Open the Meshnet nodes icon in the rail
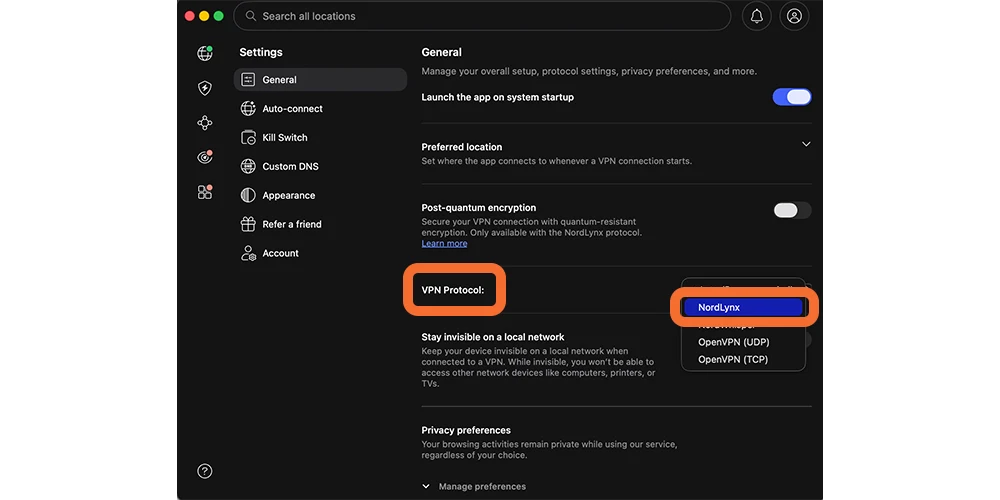1000x500 pixels. [x=205, y=123]
